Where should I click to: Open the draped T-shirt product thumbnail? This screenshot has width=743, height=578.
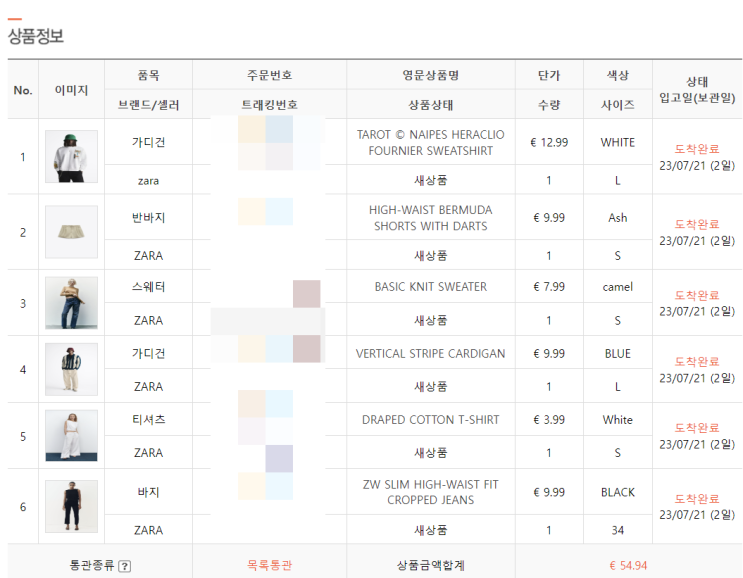(x=72, y=435)
